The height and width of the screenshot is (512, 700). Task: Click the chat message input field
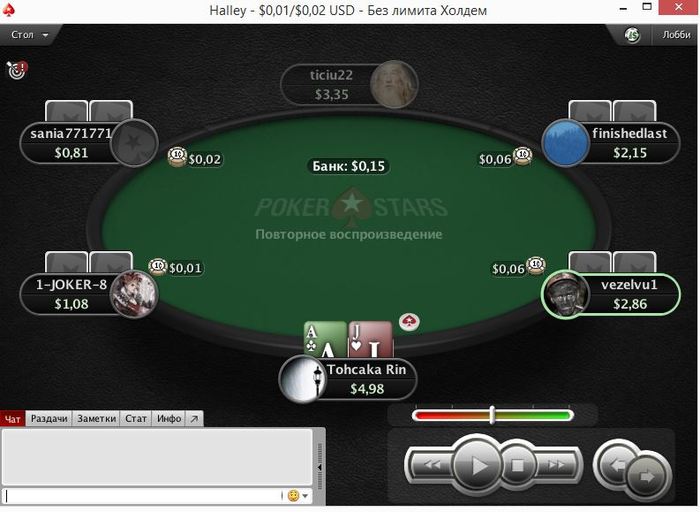point(143,496)
